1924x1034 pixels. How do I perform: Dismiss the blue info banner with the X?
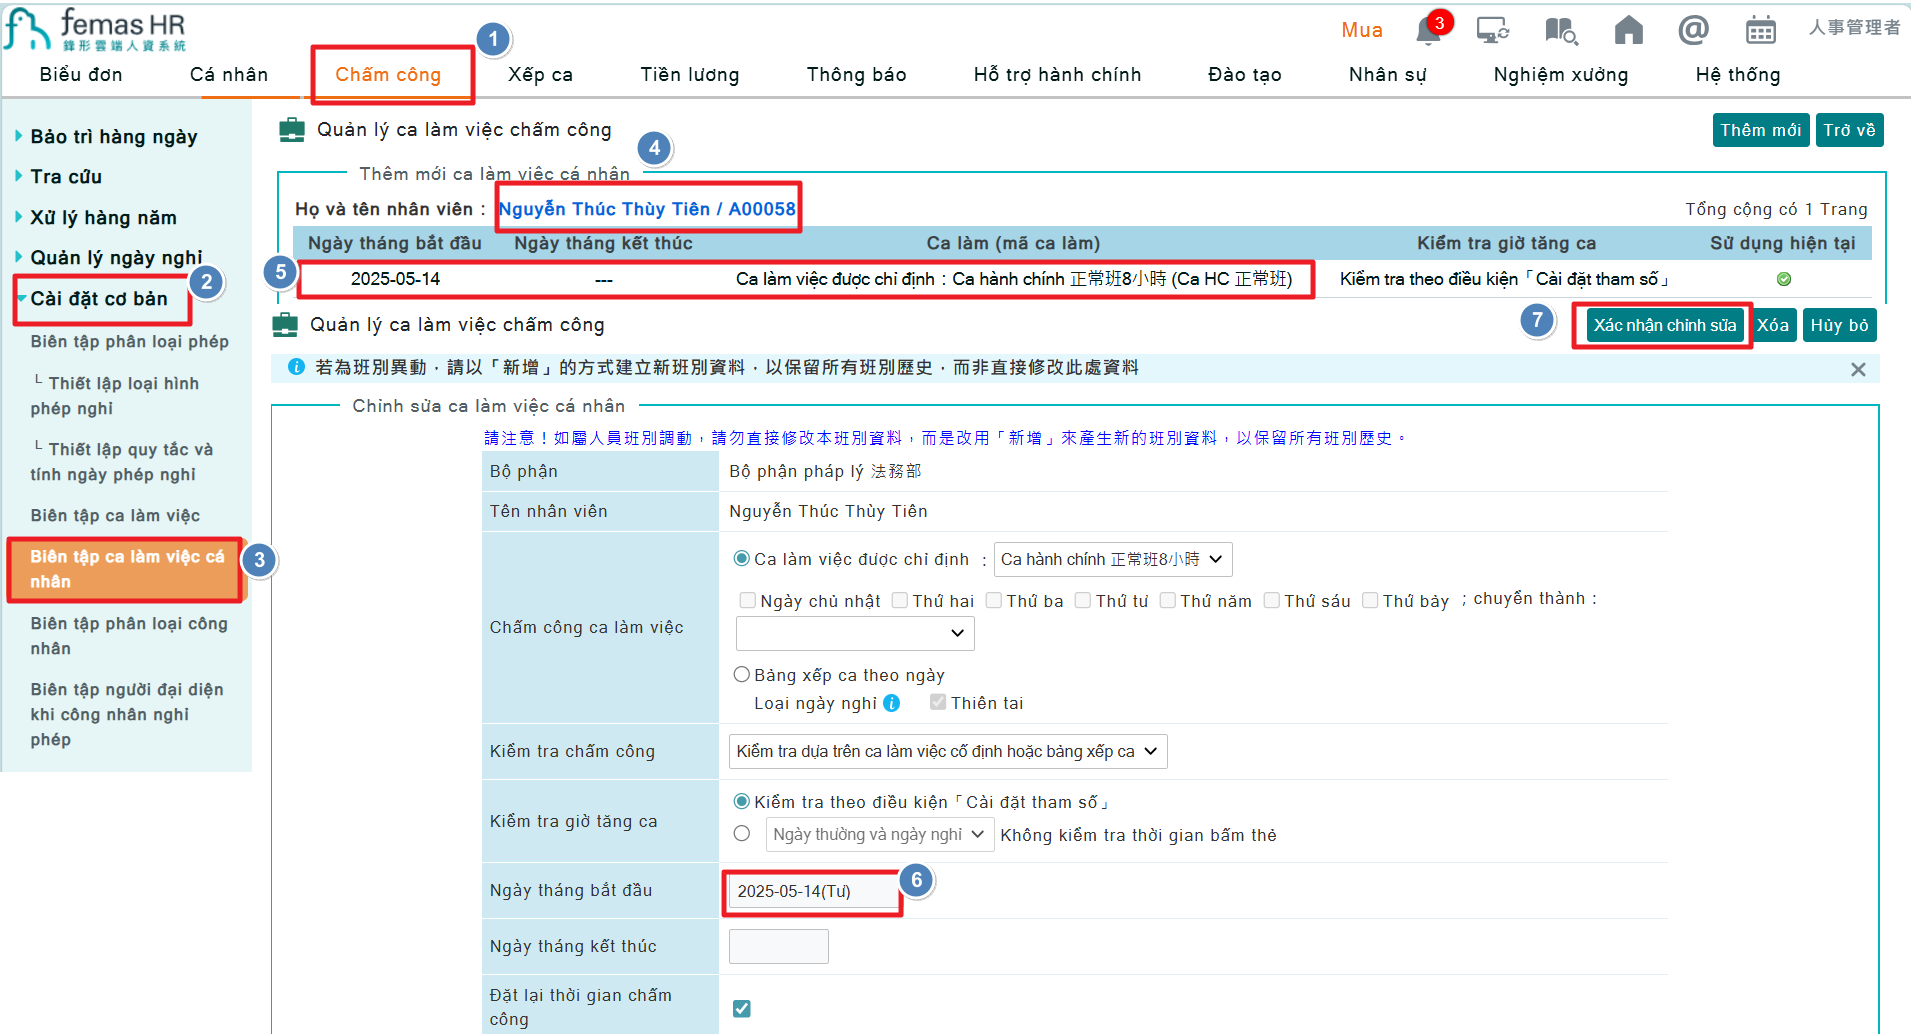pyautogui.click(x=1858, y=369)
